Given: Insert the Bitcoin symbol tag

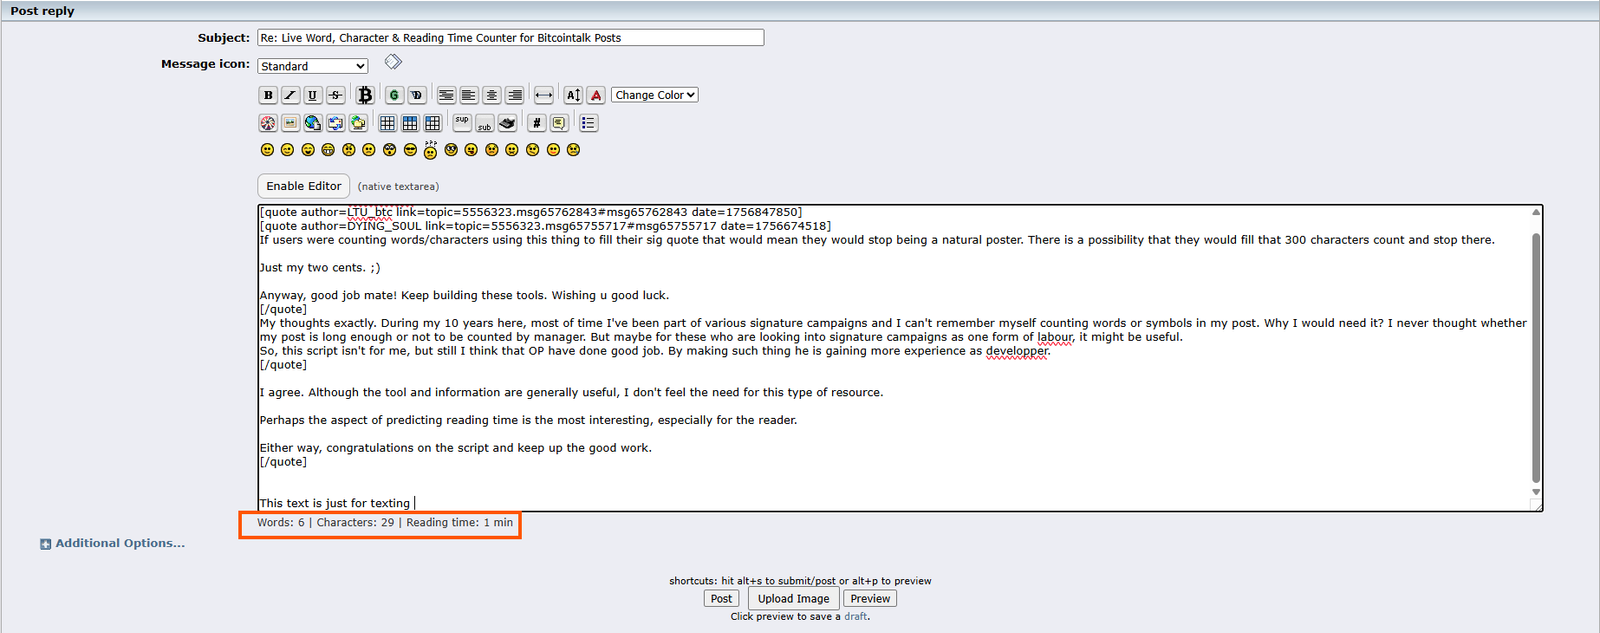Looking at the screenshot, I should coord(365,95).
